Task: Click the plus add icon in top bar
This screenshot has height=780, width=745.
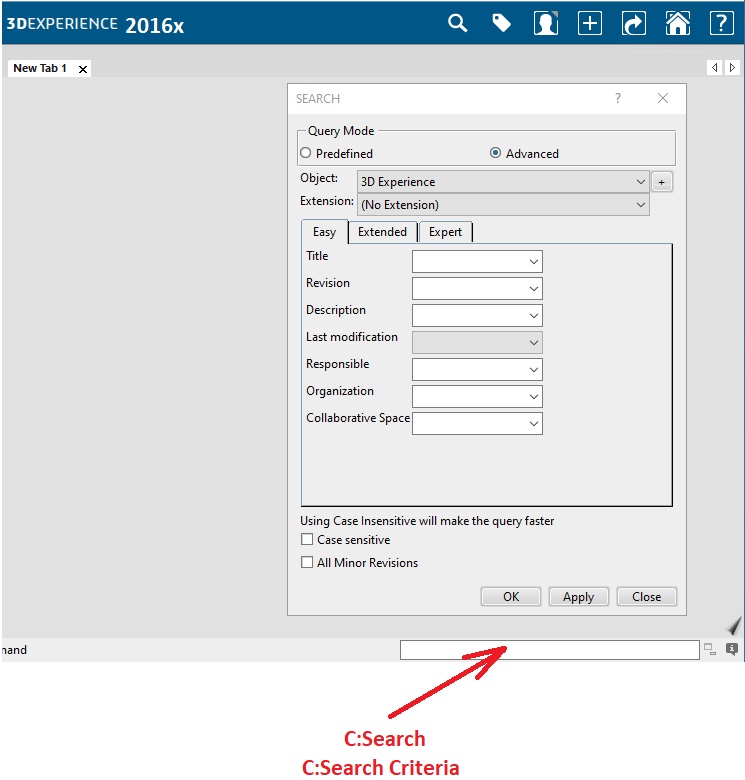Action: pos(590,23)
